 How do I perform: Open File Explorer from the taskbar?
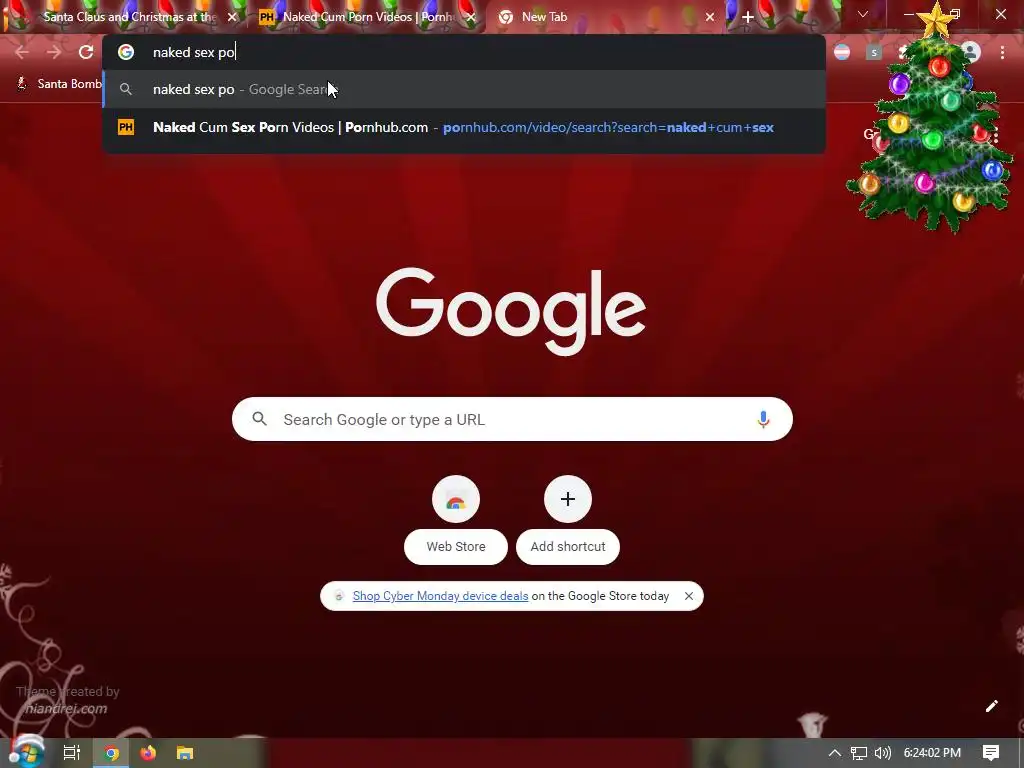[185, 753]
